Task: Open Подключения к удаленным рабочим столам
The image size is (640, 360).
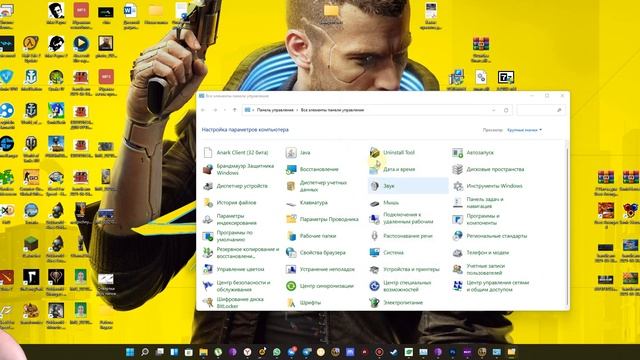Action: click(x=402, y=218)
